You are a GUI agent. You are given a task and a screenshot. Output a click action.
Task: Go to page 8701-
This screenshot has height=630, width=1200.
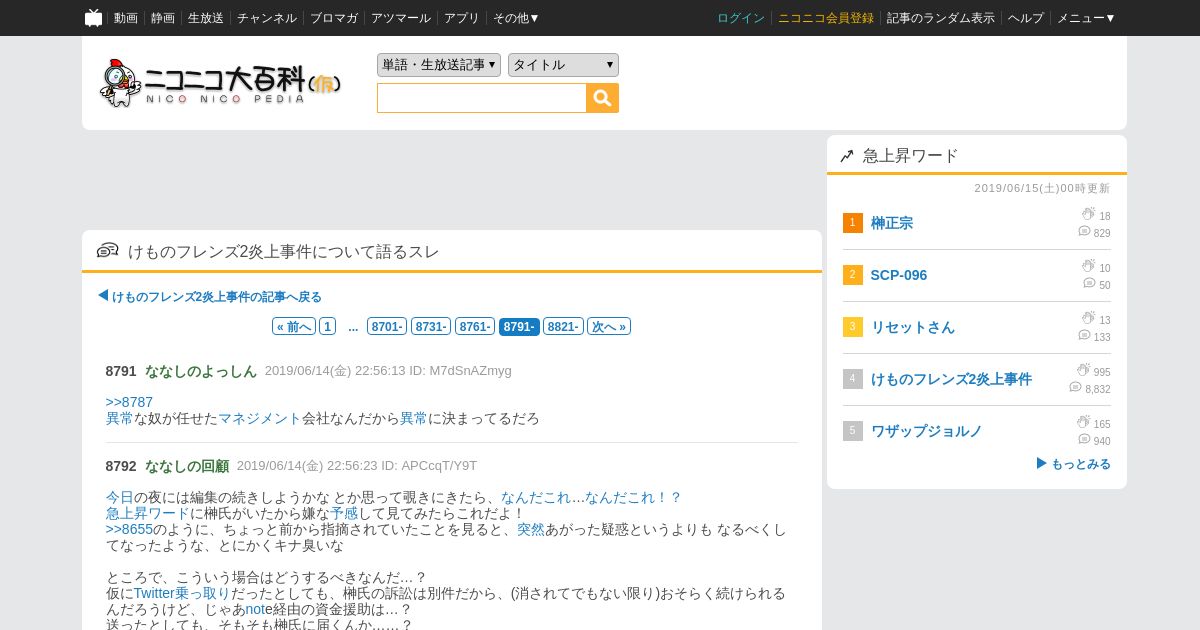[387, 327]
